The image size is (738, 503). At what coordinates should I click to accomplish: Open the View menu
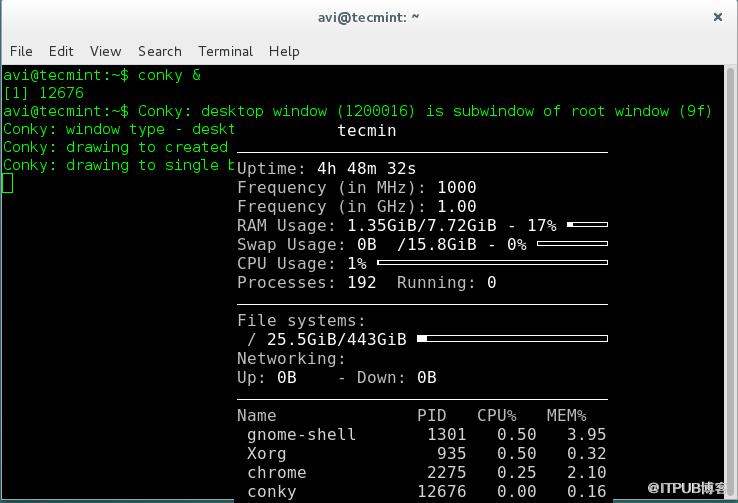[x=105, y=51]
